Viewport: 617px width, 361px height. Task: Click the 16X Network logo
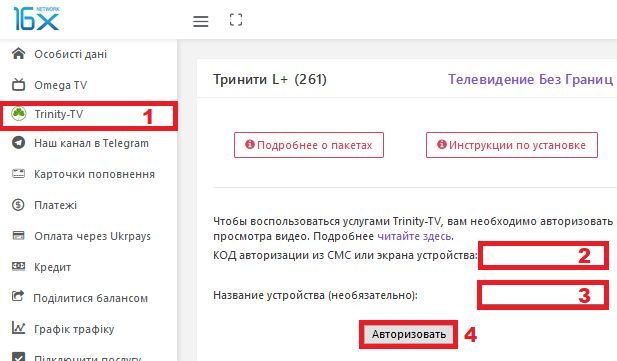(36, 19)
